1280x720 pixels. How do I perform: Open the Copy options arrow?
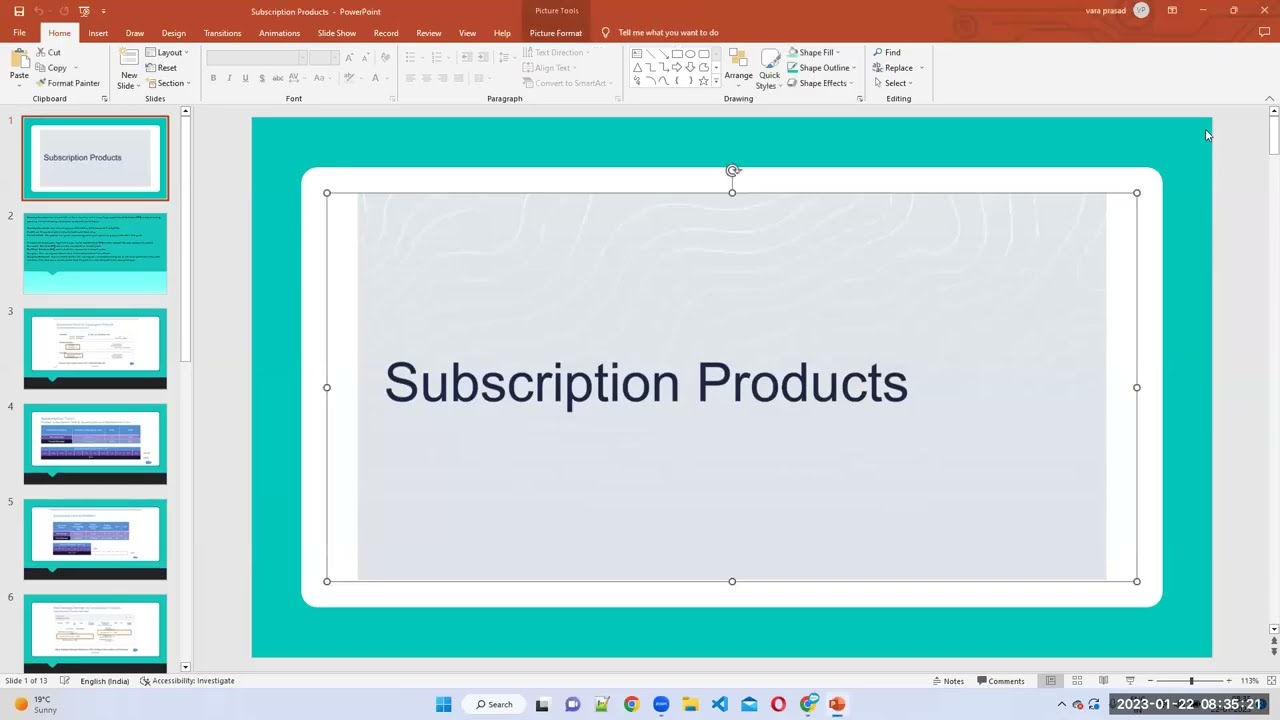coord(76,68)
